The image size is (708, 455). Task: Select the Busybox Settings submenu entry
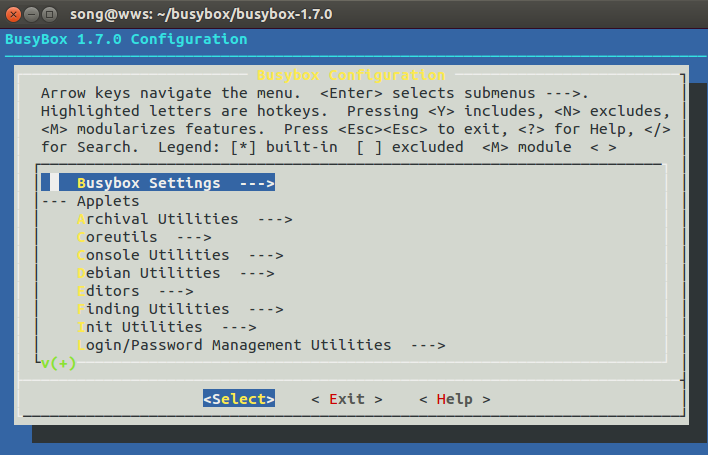click(x=158, y=183)
